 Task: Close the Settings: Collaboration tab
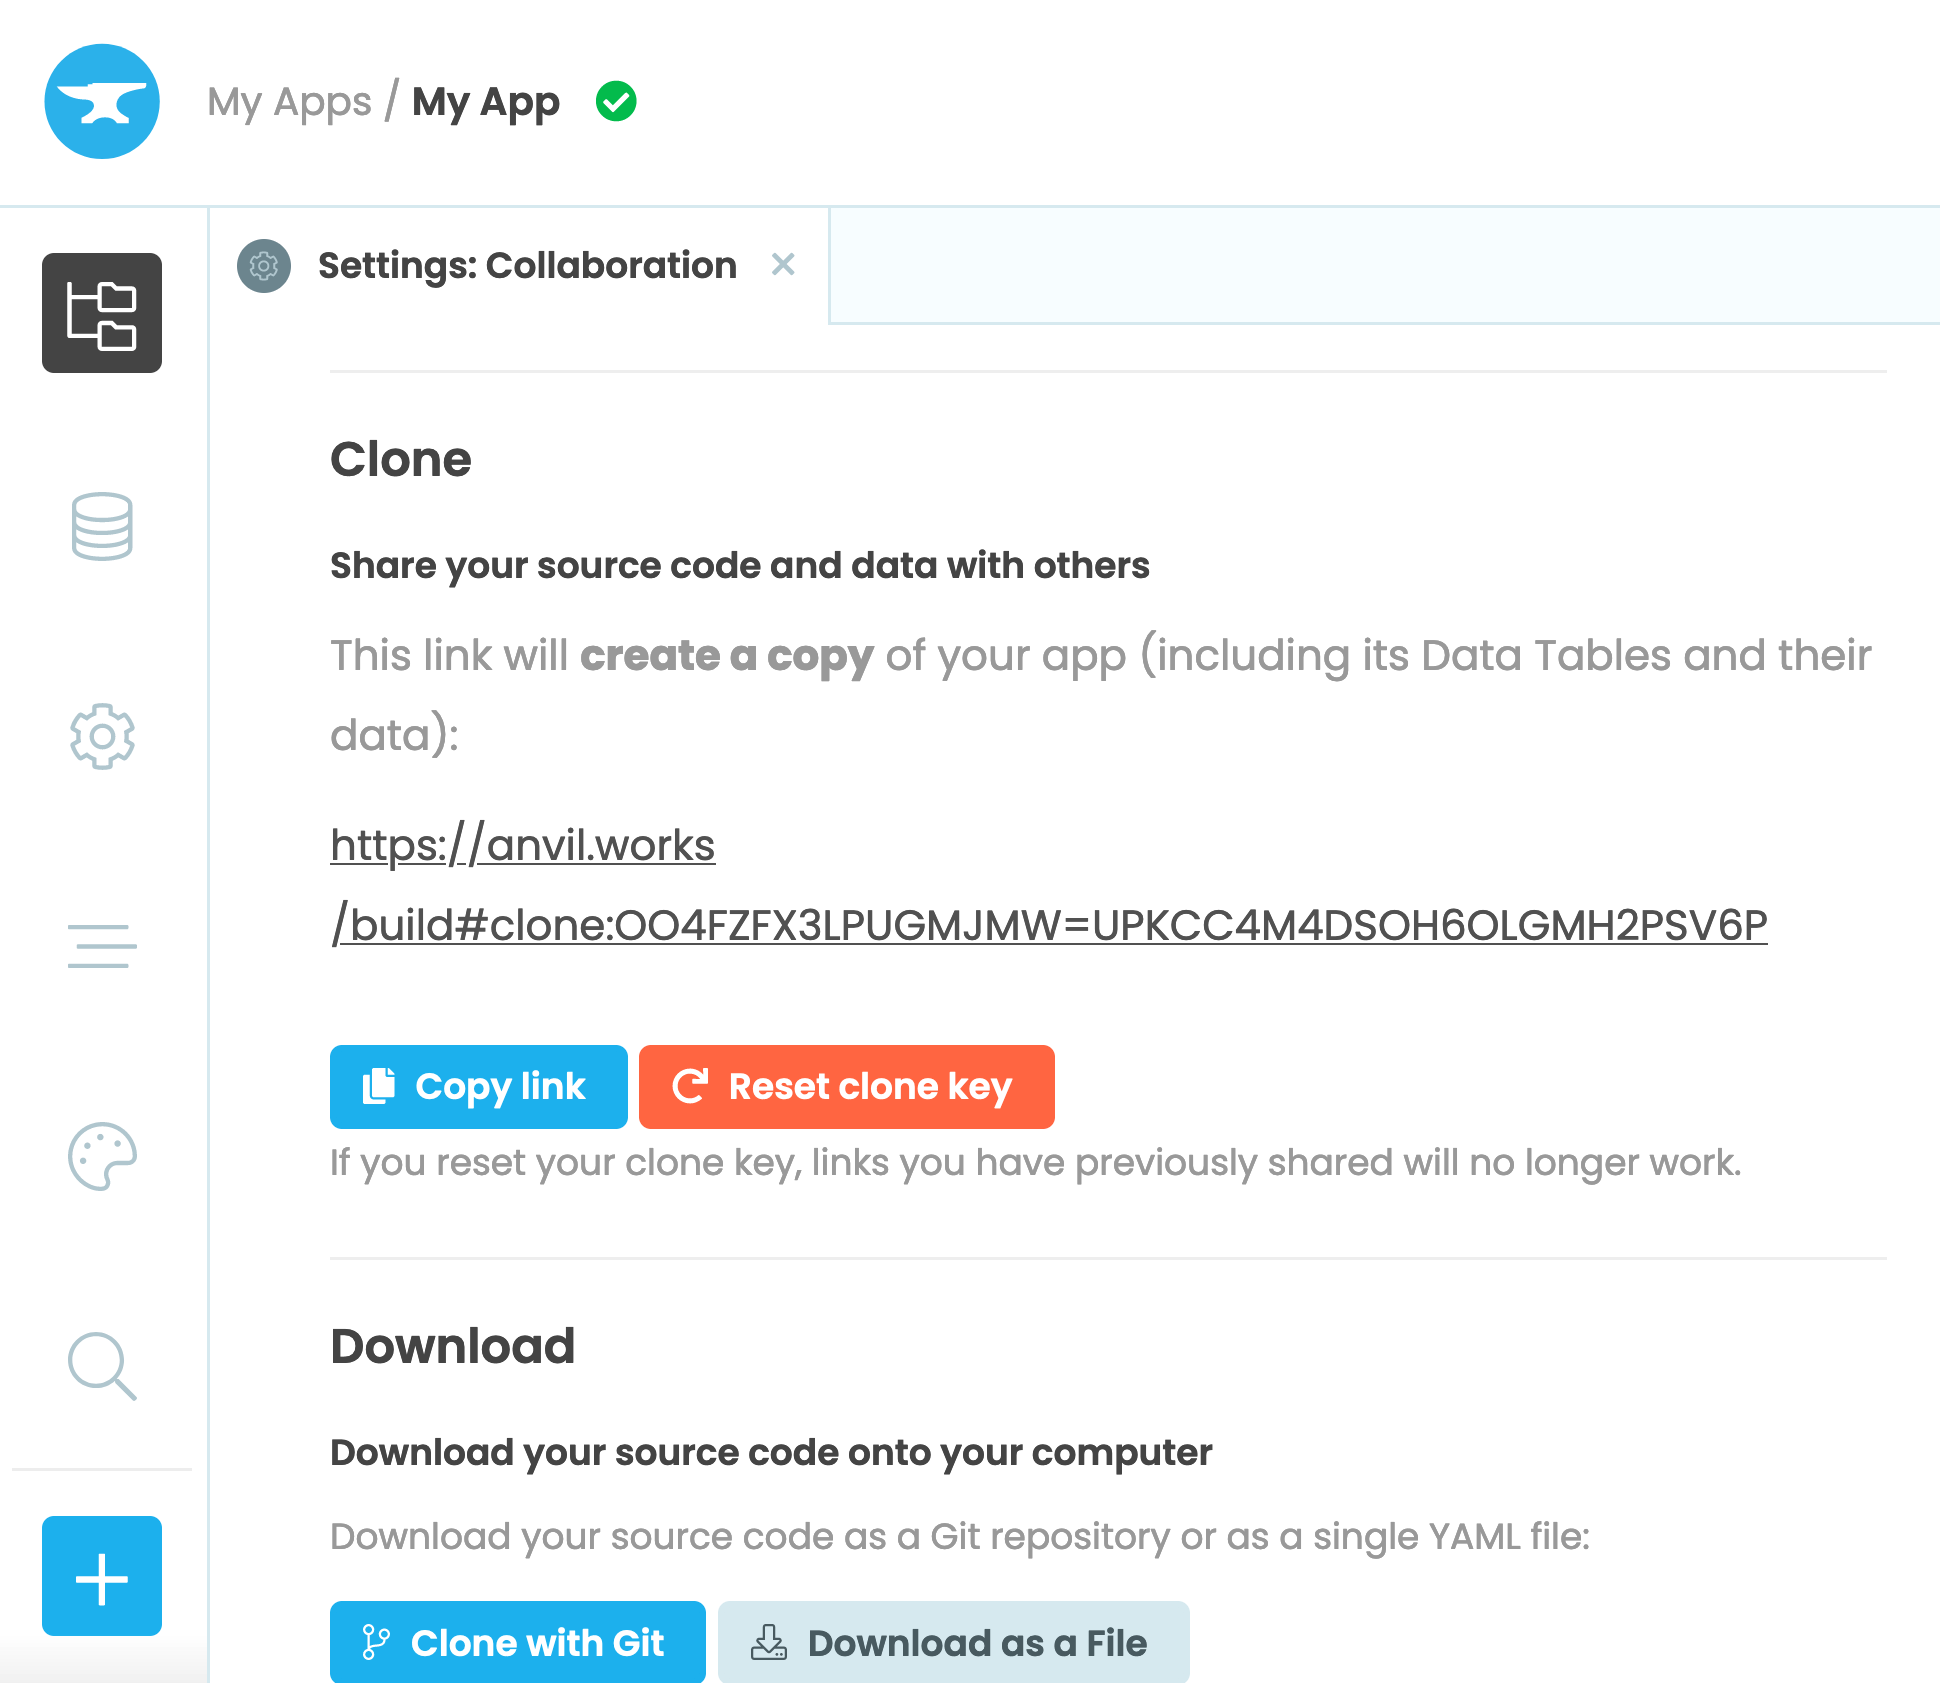click(x=783, y=266)
